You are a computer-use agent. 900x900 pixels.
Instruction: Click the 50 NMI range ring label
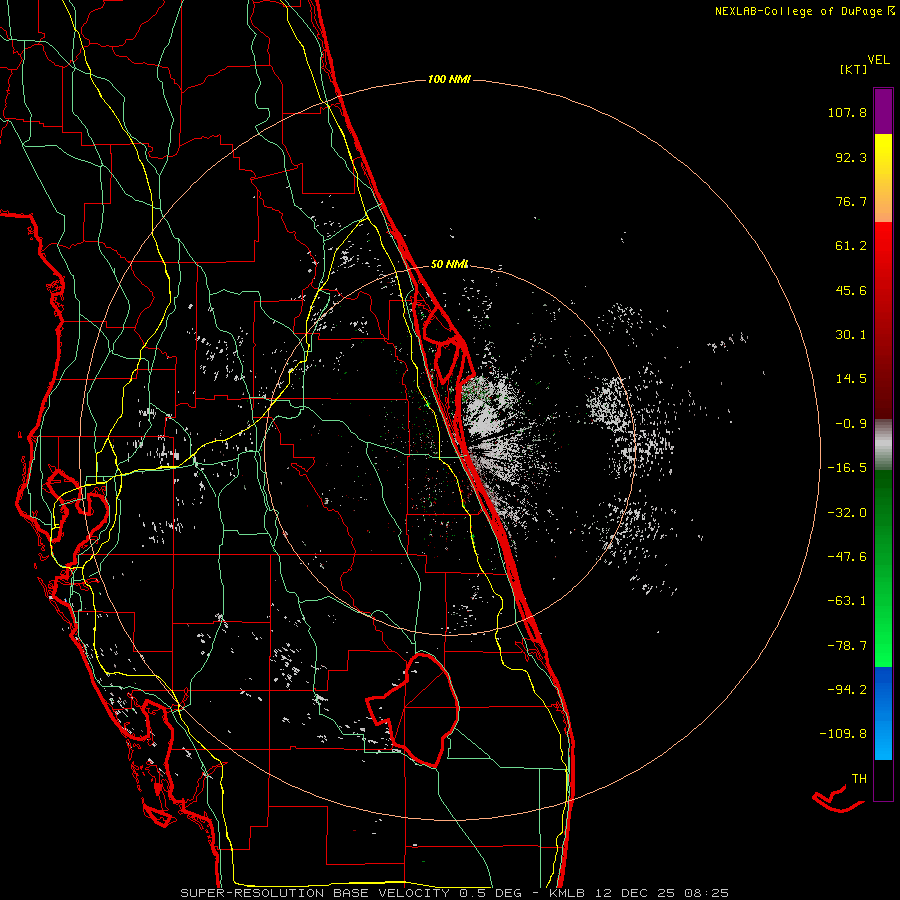449,264
